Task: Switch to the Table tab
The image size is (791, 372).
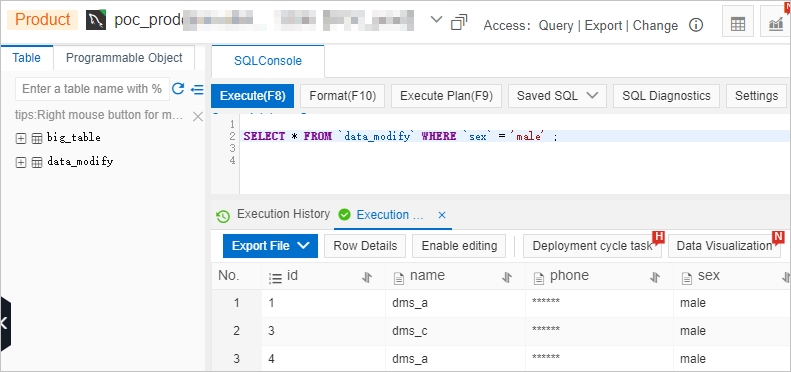Action: pyautogui.click(x=27, y=58)
